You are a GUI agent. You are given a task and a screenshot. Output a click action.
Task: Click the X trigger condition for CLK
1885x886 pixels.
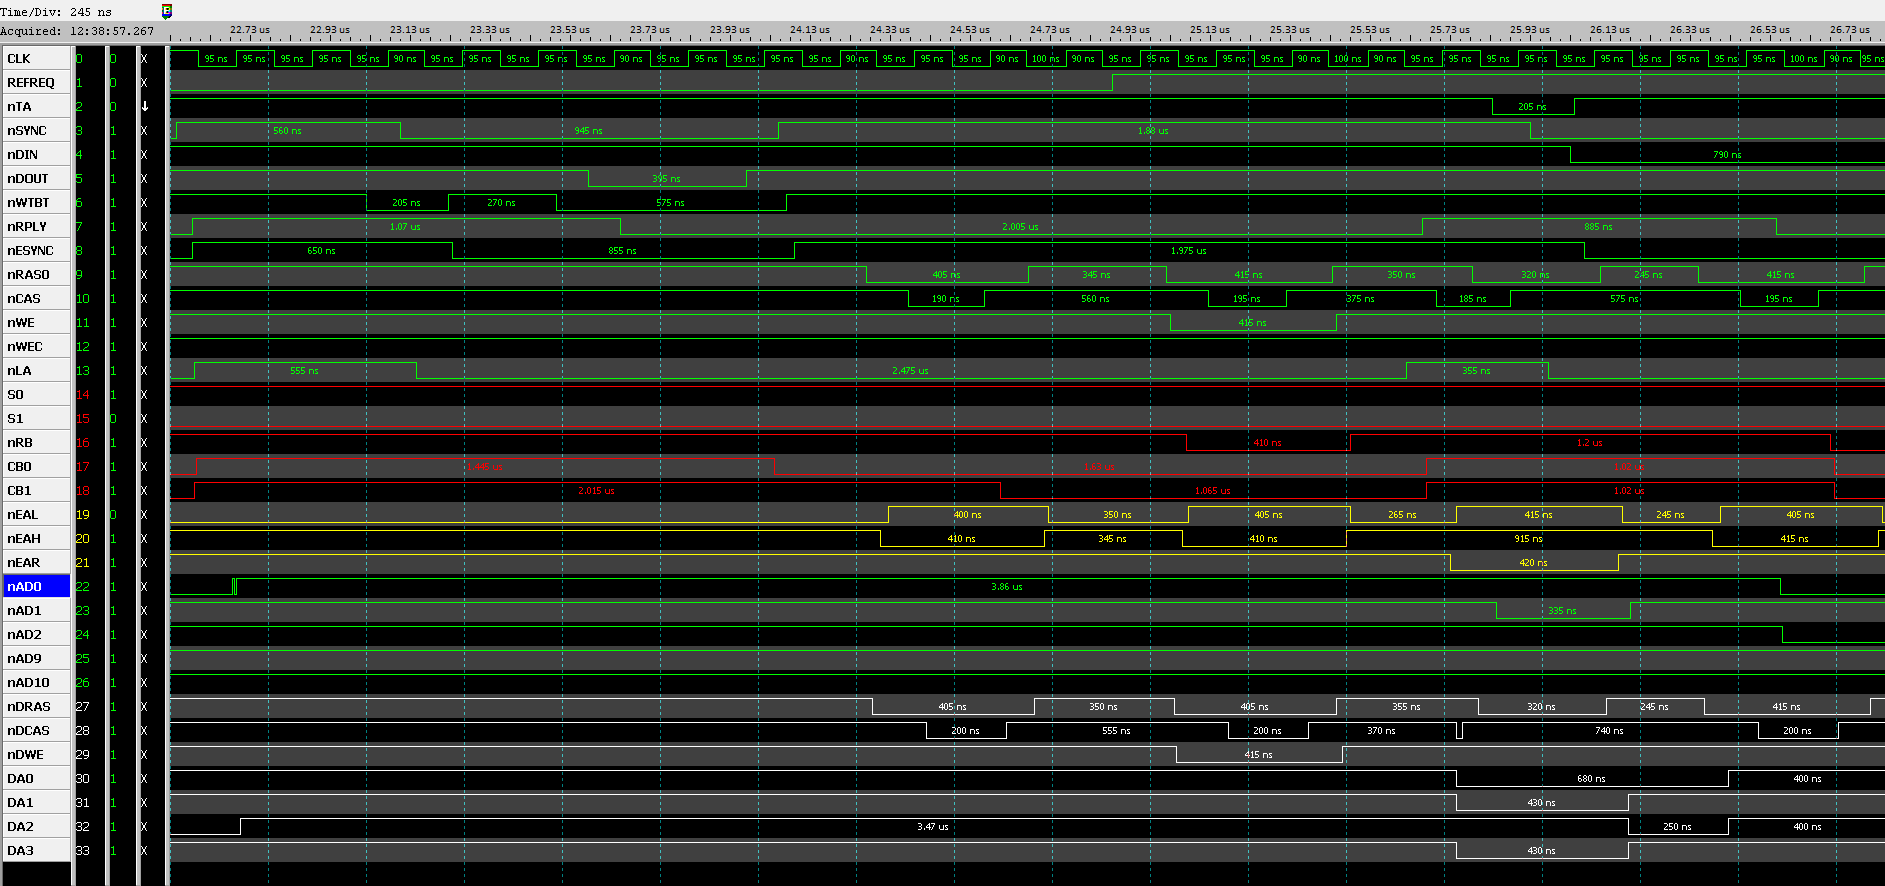[x=145, y=59]
